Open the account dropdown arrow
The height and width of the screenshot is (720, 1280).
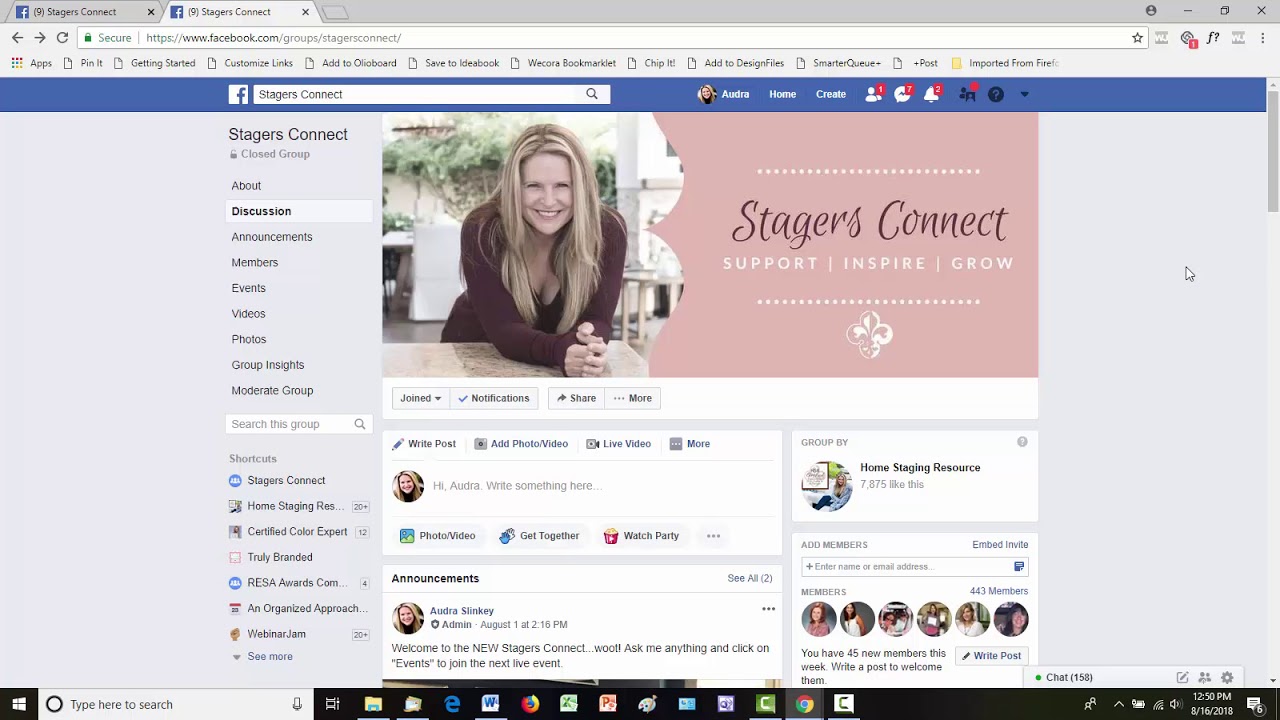[x=1024, y=94]
